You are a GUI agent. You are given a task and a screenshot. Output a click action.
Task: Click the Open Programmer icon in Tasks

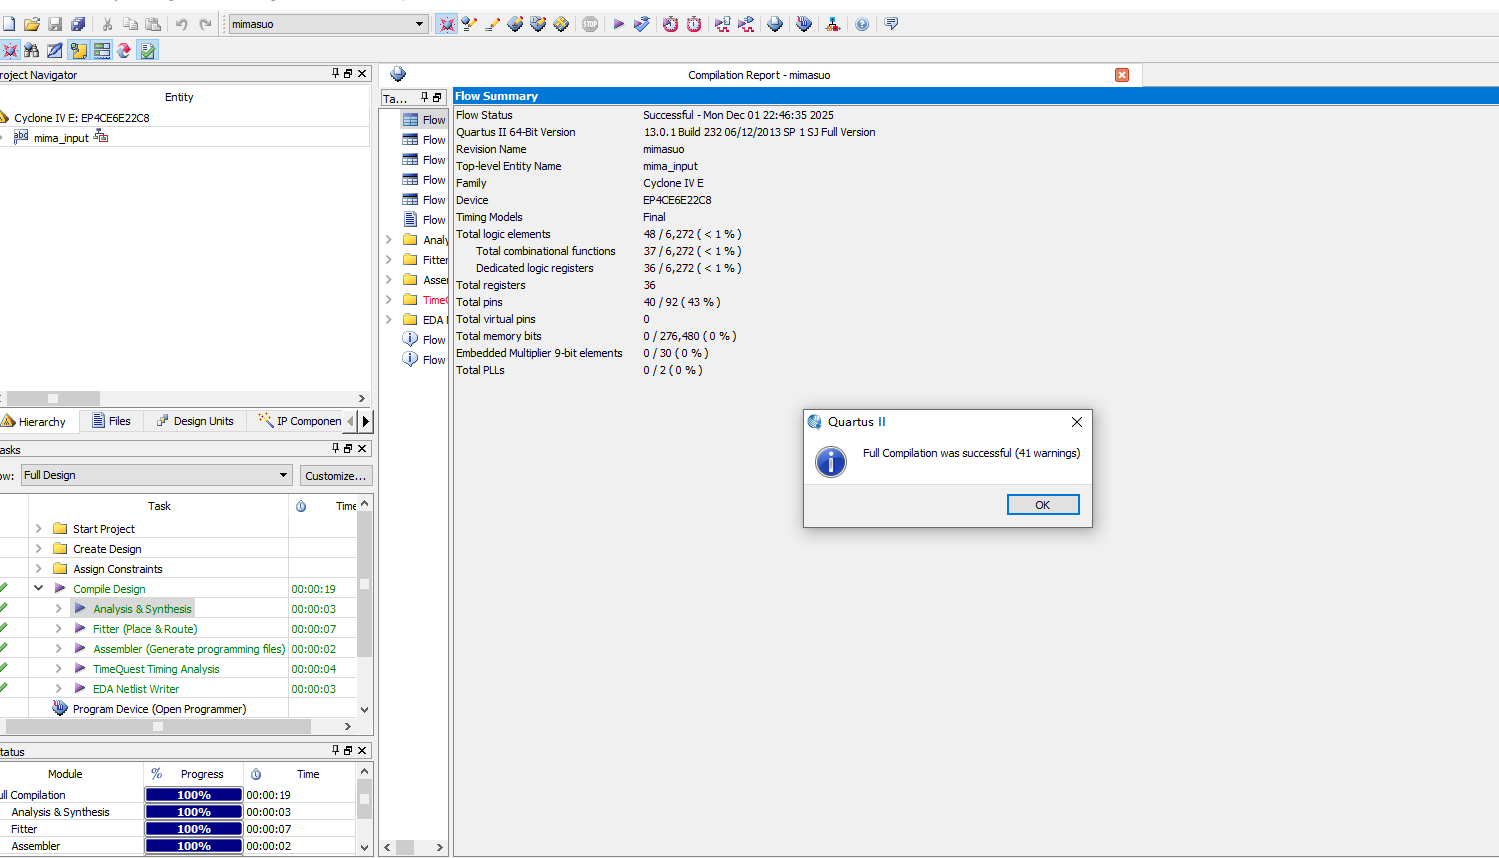(60, 708)
